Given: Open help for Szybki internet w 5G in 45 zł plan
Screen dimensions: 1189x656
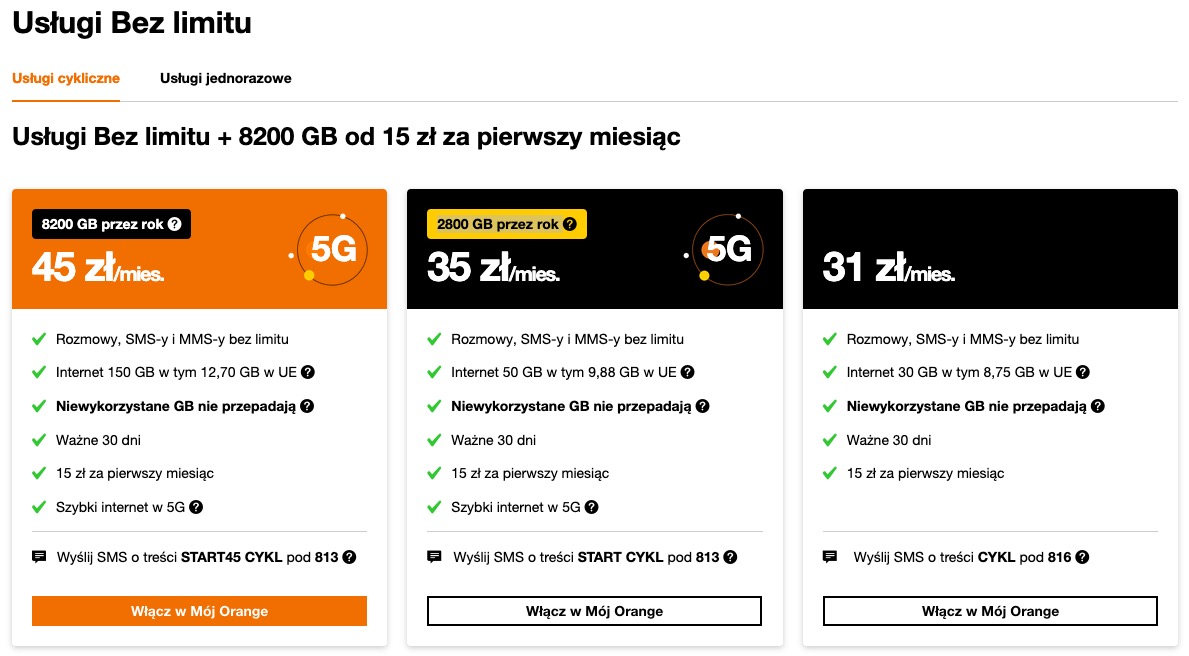Looking at the screenshot, I should (196, 507).
